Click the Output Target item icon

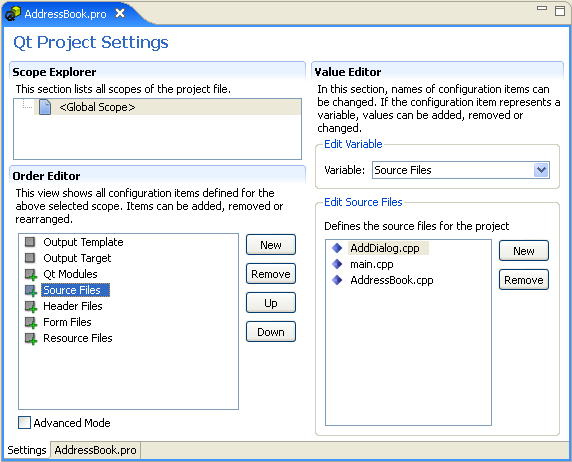(30, 258)
